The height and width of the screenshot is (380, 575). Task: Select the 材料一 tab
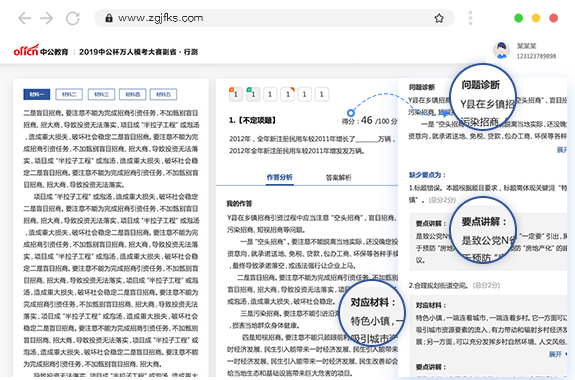point(37,94)
